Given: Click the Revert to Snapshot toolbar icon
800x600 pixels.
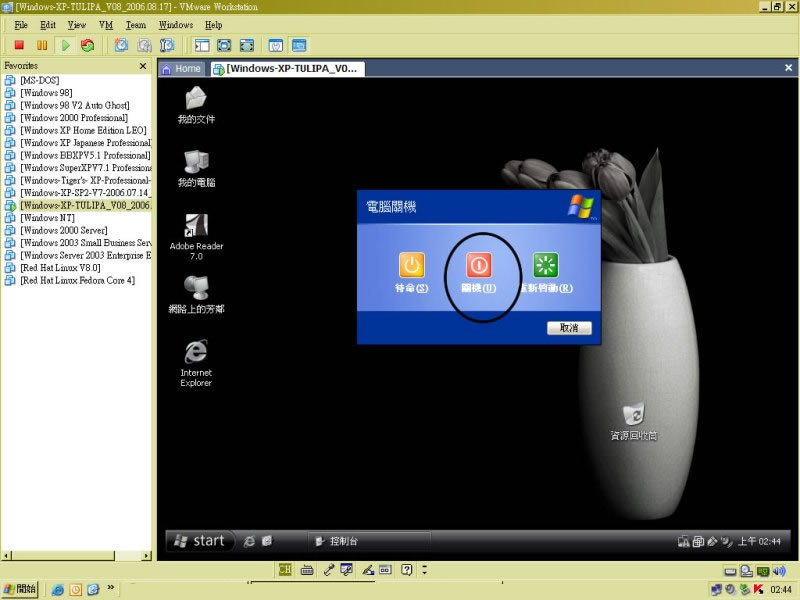Looking at the screenshot, I should pos(144,45).
